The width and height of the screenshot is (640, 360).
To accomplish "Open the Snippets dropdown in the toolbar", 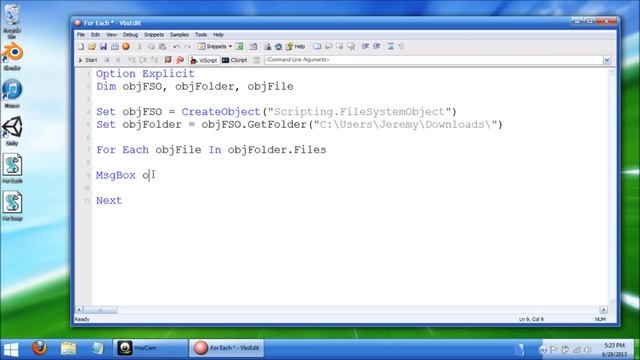I will [215, 47].
